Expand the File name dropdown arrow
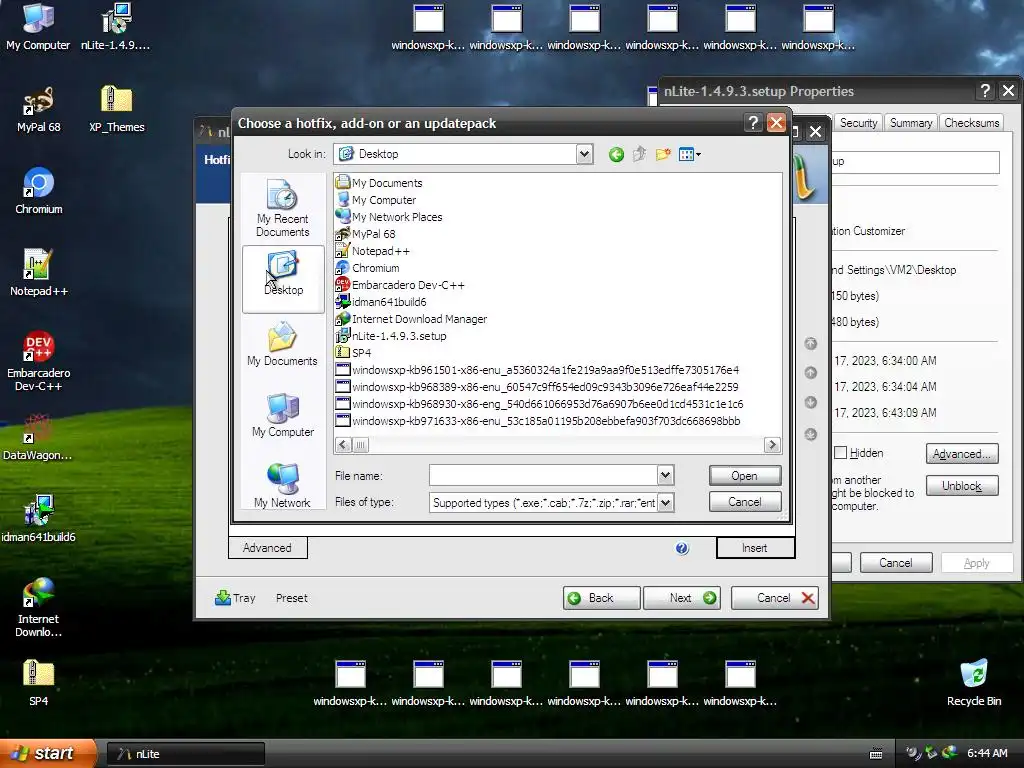Viewport: 1024px width, 768px height. tap(665, 475)
